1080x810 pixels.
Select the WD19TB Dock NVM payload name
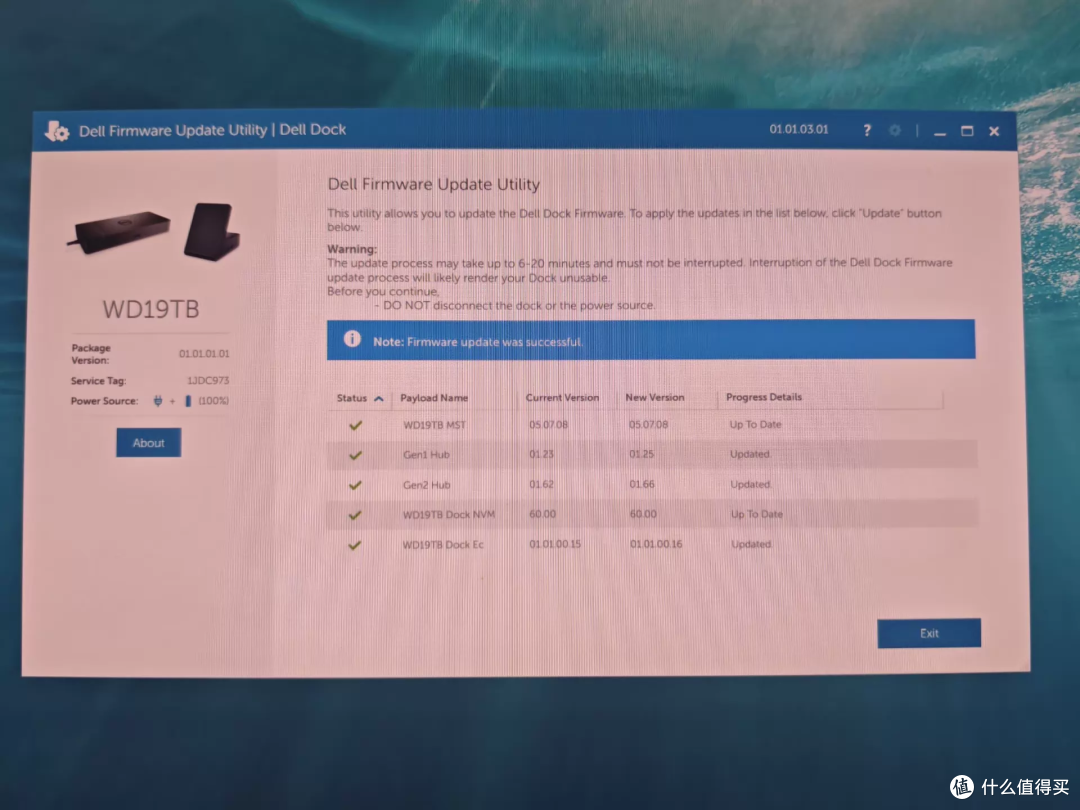448,515
